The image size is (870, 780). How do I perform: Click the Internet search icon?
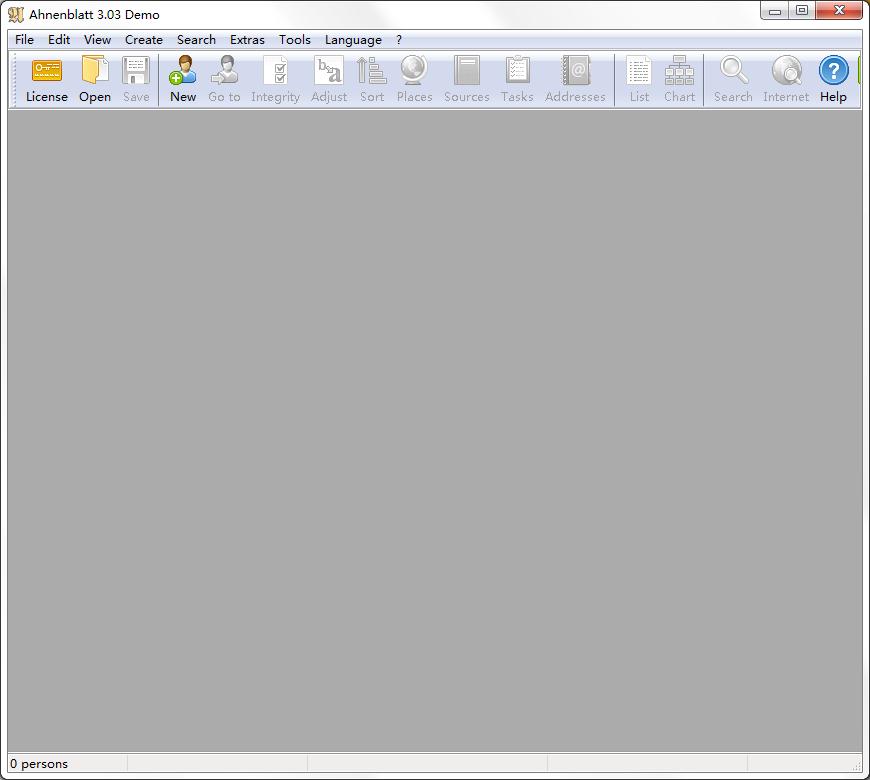tap(786, 72)
